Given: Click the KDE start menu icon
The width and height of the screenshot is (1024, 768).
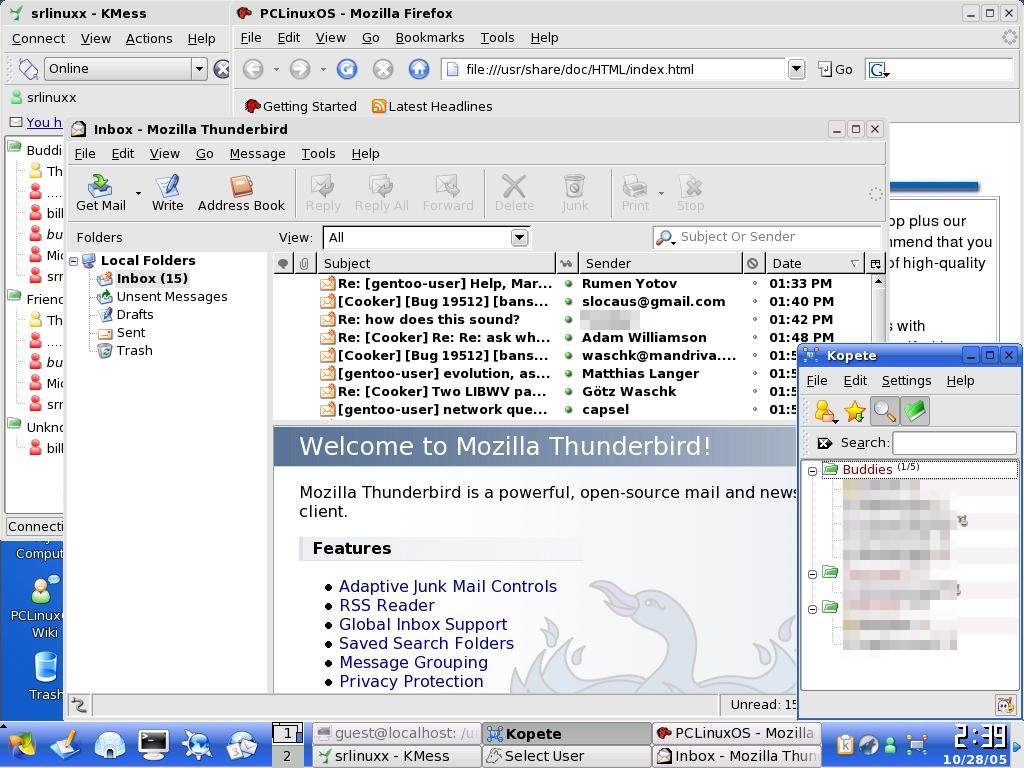Looking at the screenshot, I should (20, 746).
